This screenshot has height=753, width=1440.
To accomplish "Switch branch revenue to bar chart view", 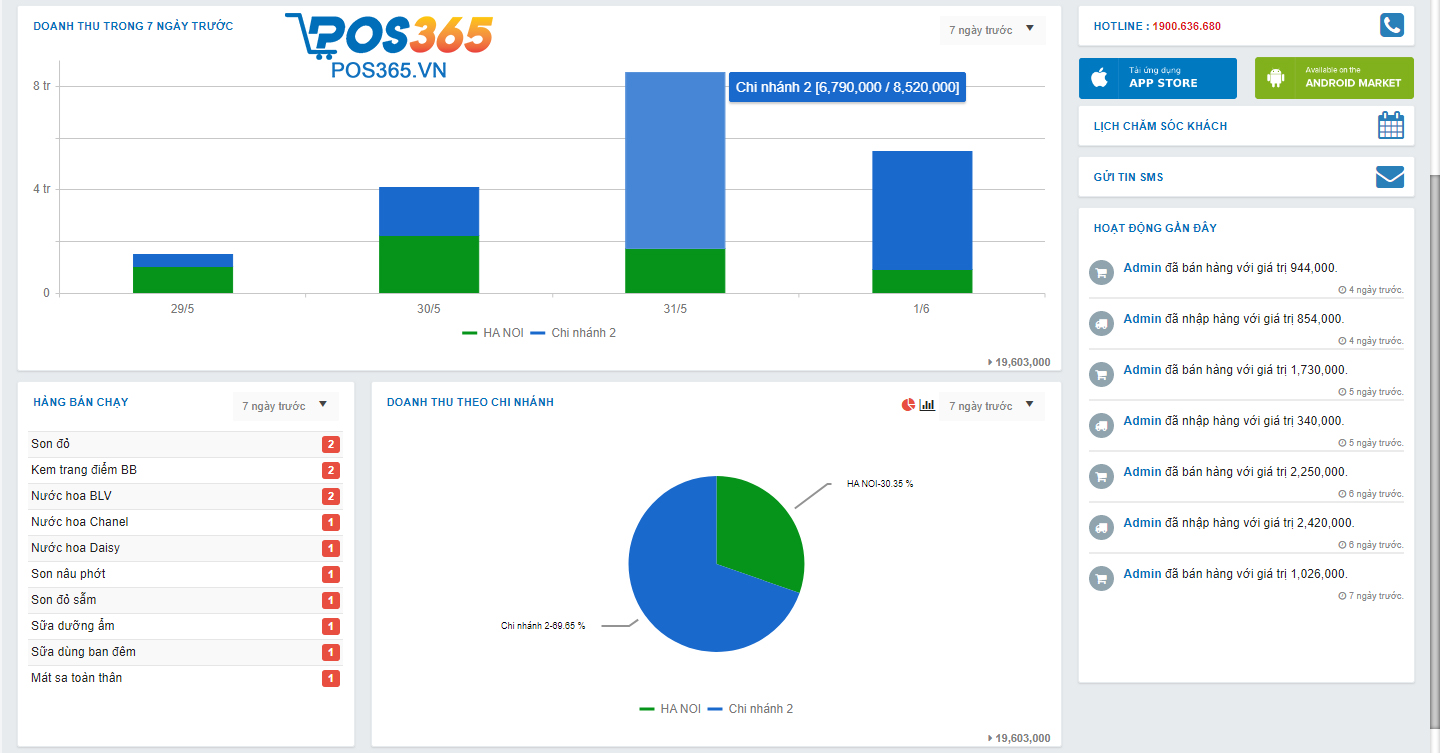I will click(x=927, y=405).
